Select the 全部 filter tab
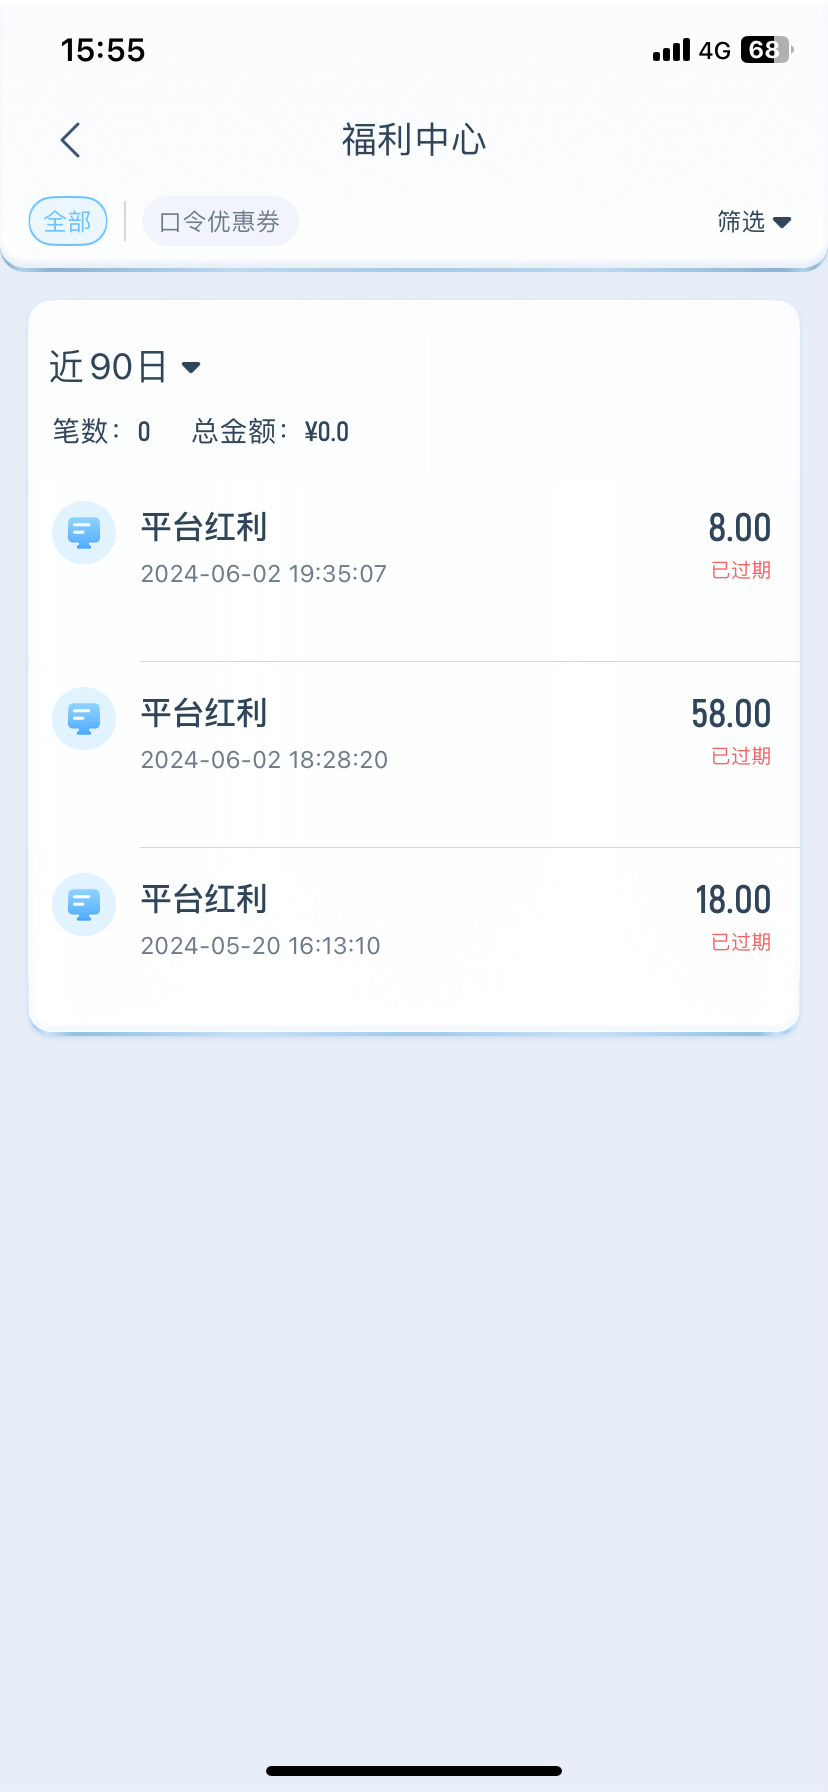This screenshot has width=828, height=1792. point(68,221)
